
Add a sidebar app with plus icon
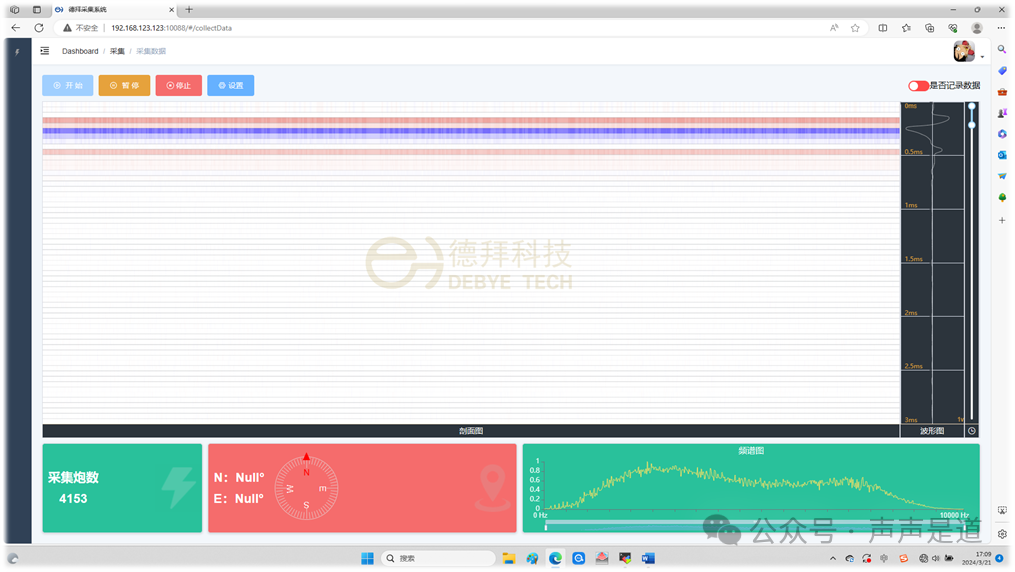click(1002, 220)
